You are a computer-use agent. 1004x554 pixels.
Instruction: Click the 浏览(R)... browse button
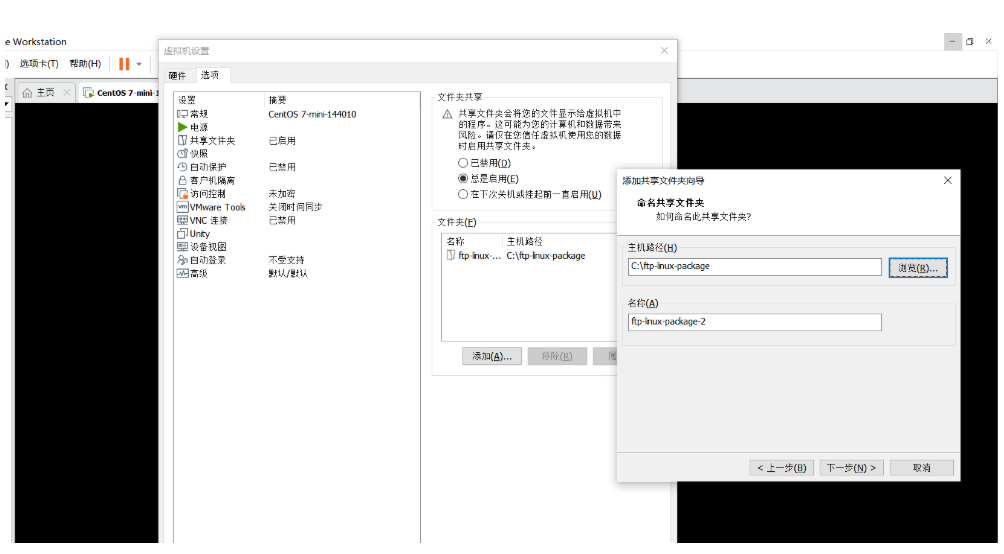(x=918, y=268)
